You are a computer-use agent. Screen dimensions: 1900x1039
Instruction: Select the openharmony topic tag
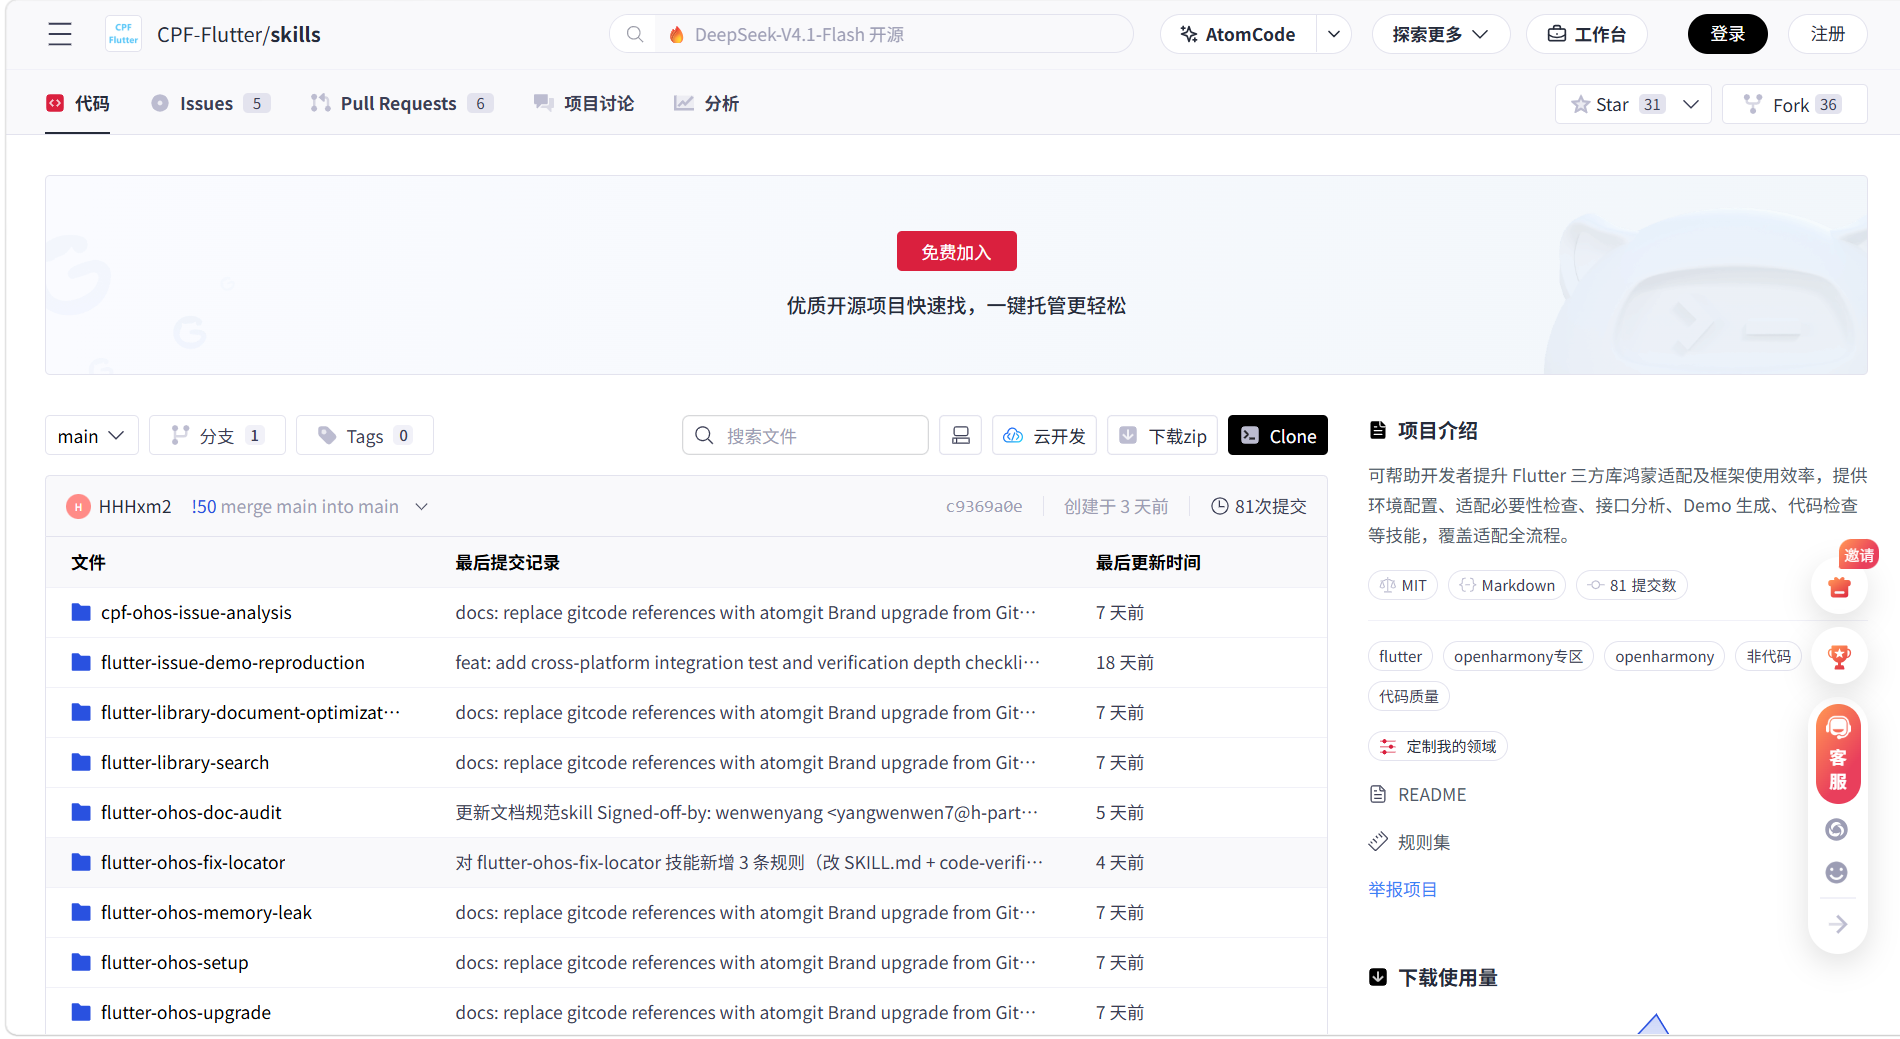pyautogui.click(x=1664, y=656)
